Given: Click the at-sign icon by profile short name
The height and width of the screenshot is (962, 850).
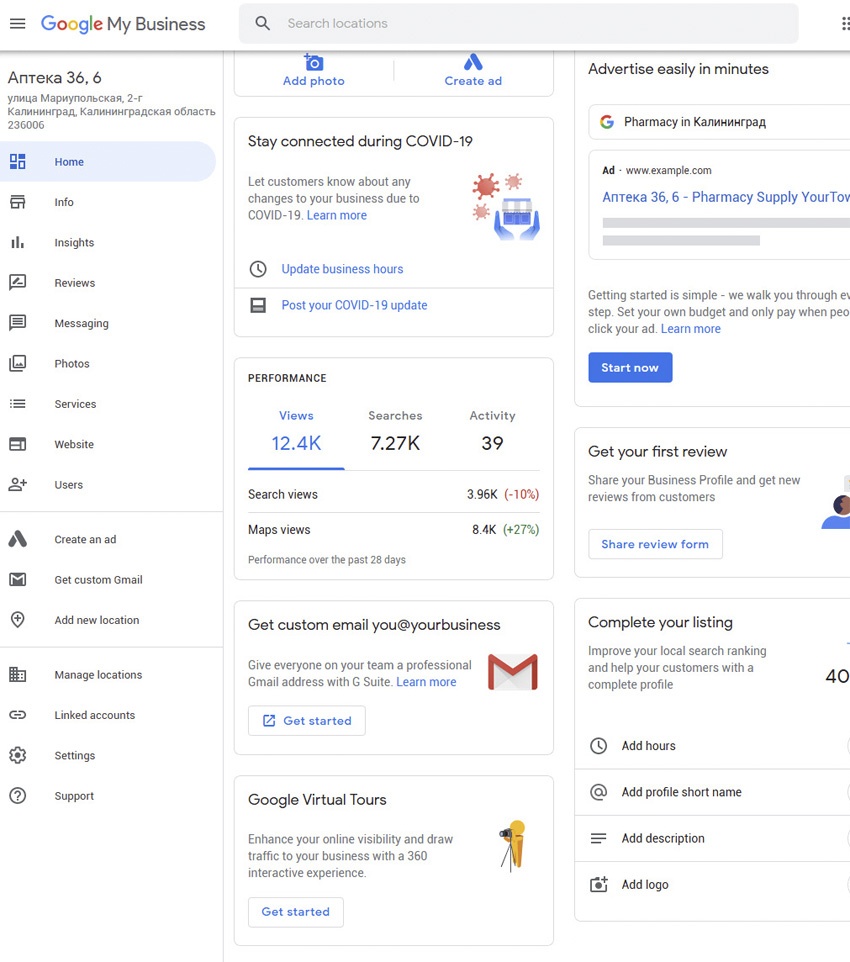Looking at the screenshot, I should 598,792.
